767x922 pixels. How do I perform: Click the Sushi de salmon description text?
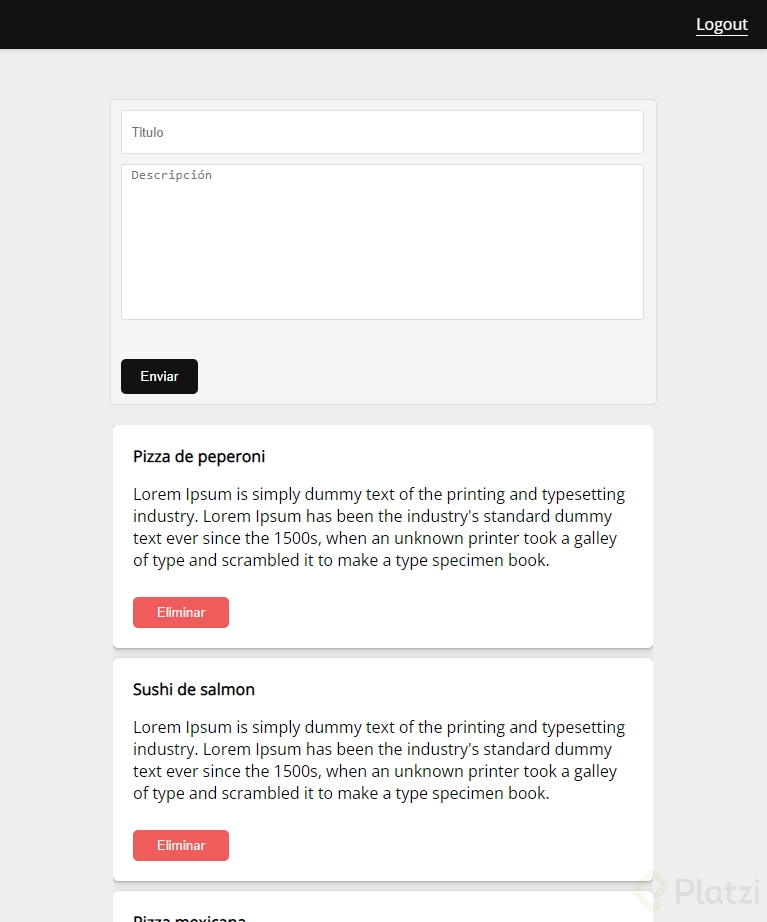point(380,760)
